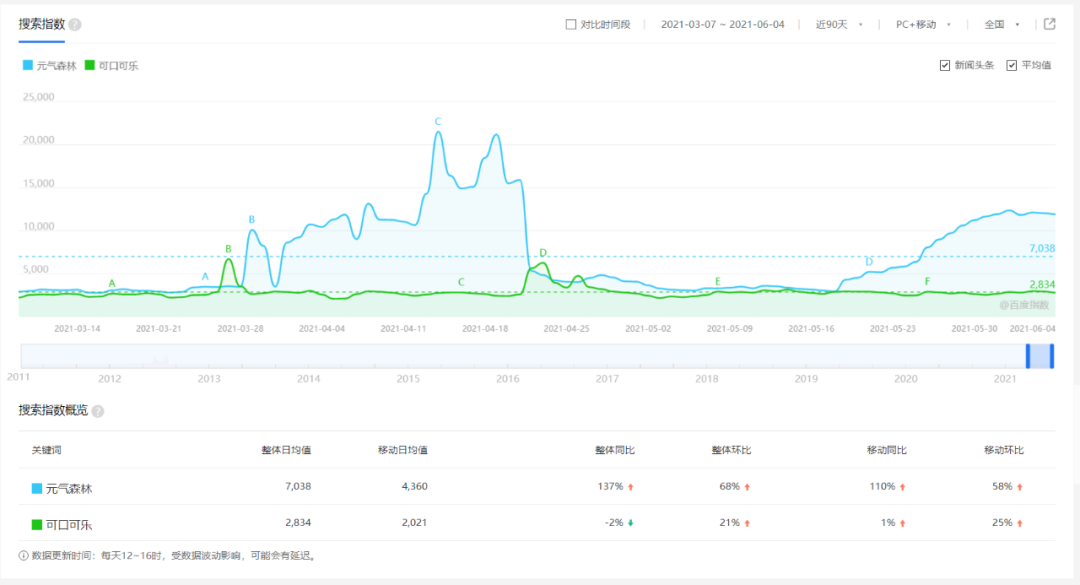1080x585 pixels.
Task: Open the PC+移动 device dropdown
Action: pos(922,24)
